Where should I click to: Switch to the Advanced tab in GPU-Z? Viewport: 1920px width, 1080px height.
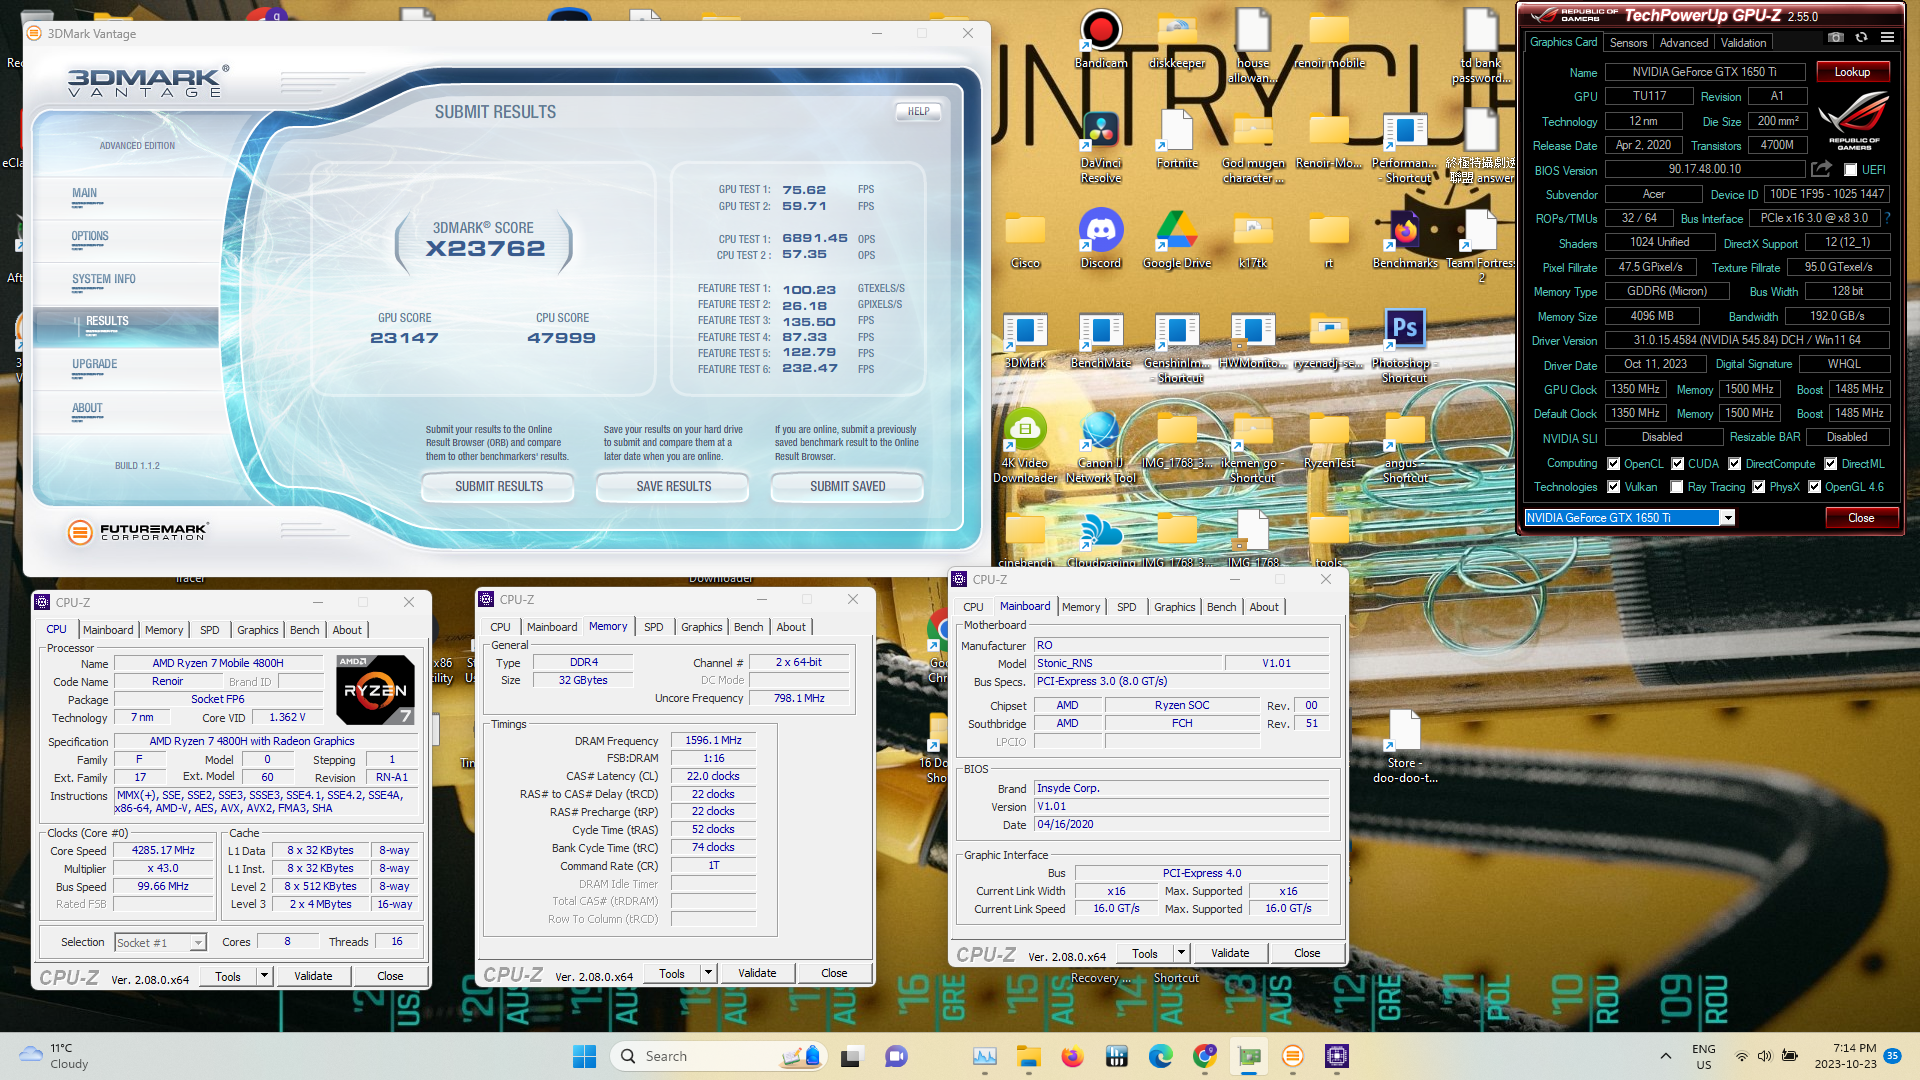click(1684, 43)
